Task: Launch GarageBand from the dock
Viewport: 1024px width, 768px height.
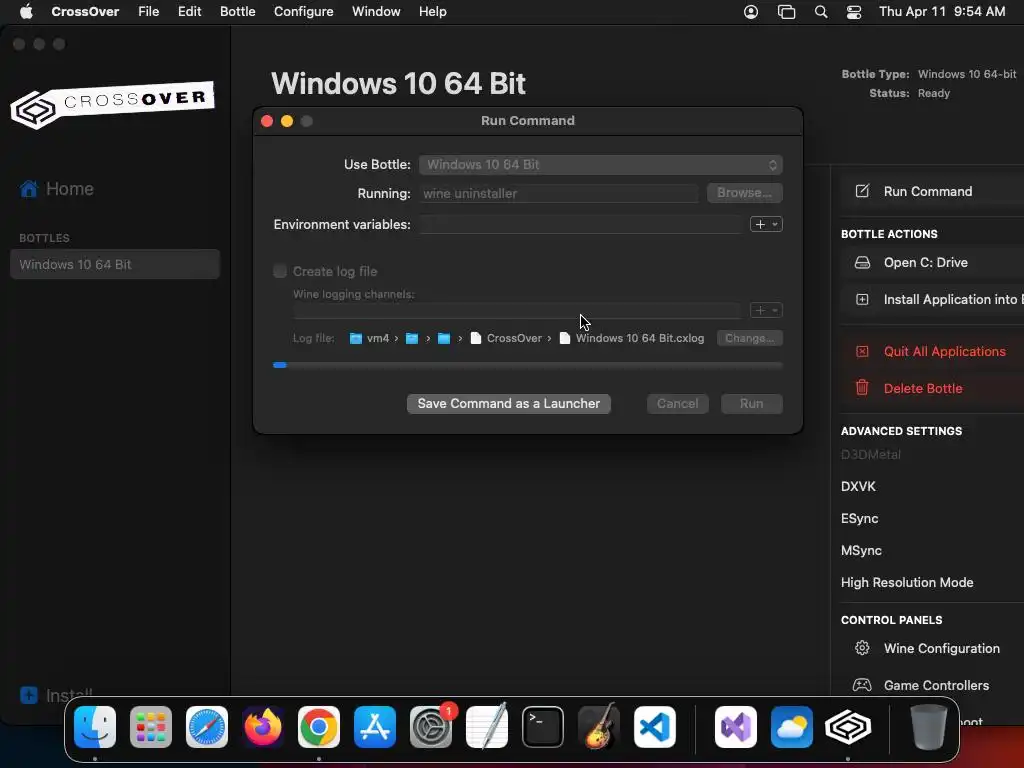Action: point(599,727)
